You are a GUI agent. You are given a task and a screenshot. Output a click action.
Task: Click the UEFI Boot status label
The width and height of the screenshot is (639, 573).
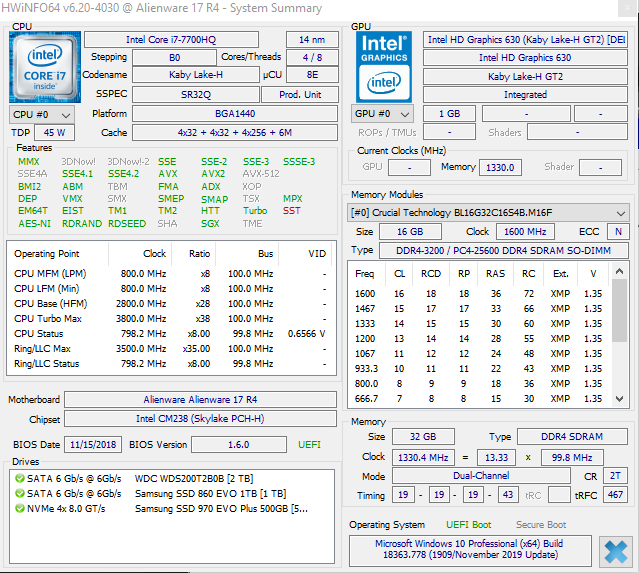pos(468,525)
